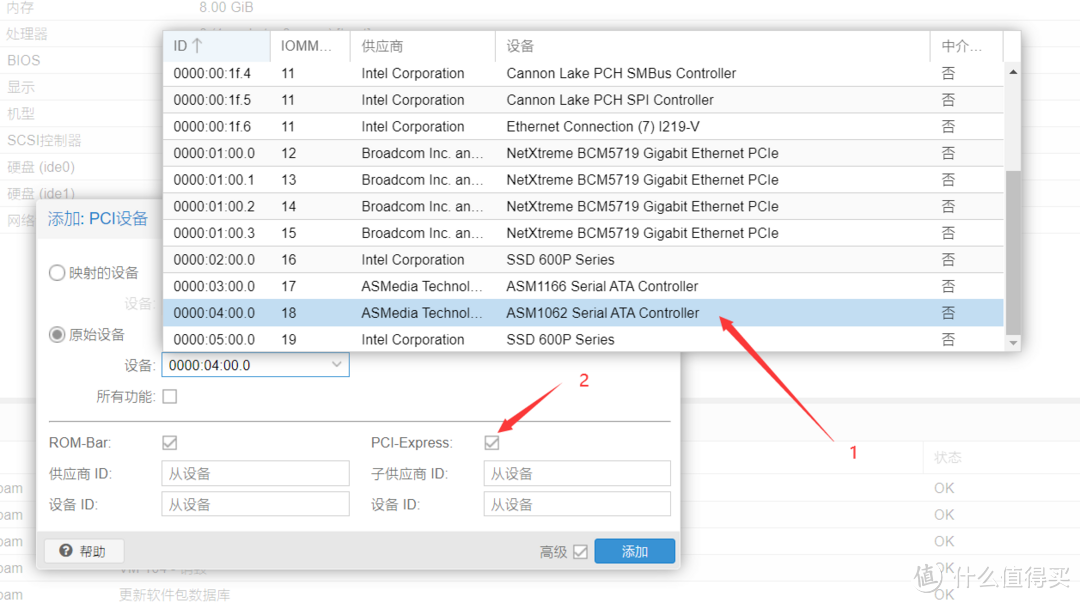Click scrollbar up arrow in device list

(1013, 72)
